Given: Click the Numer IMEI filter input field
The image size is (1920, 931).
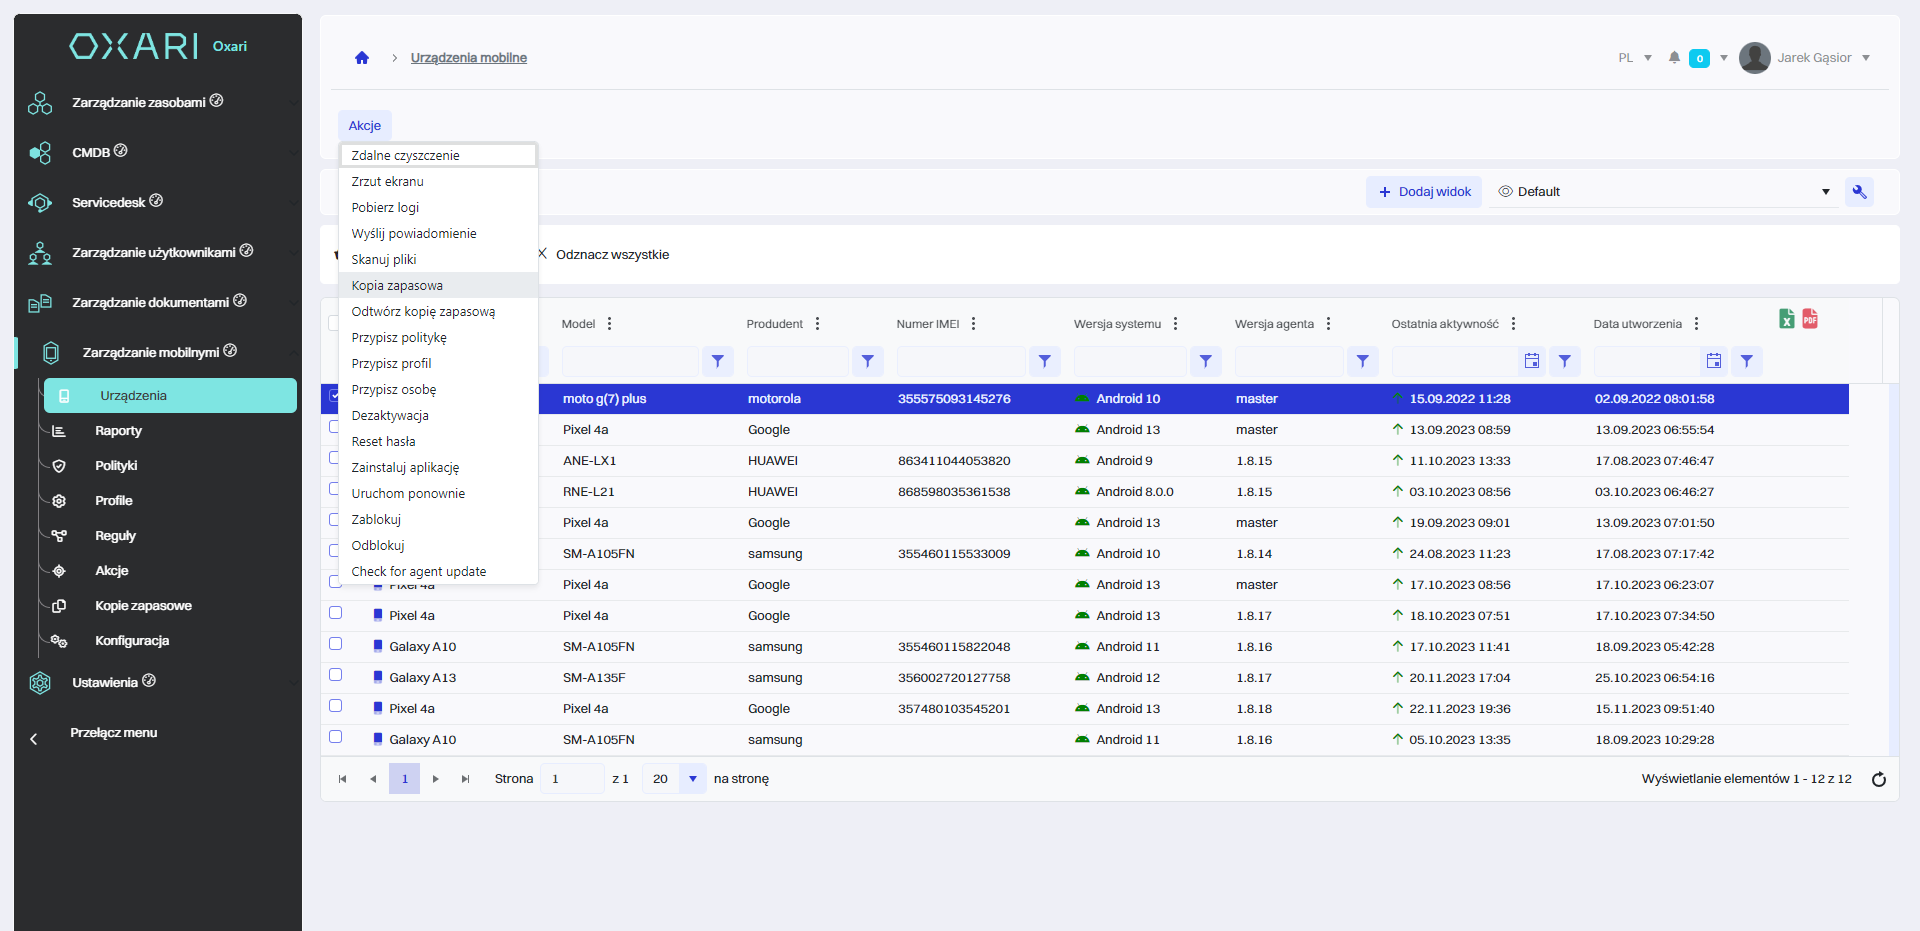Looking at the screenshot, I should point(960,361).
